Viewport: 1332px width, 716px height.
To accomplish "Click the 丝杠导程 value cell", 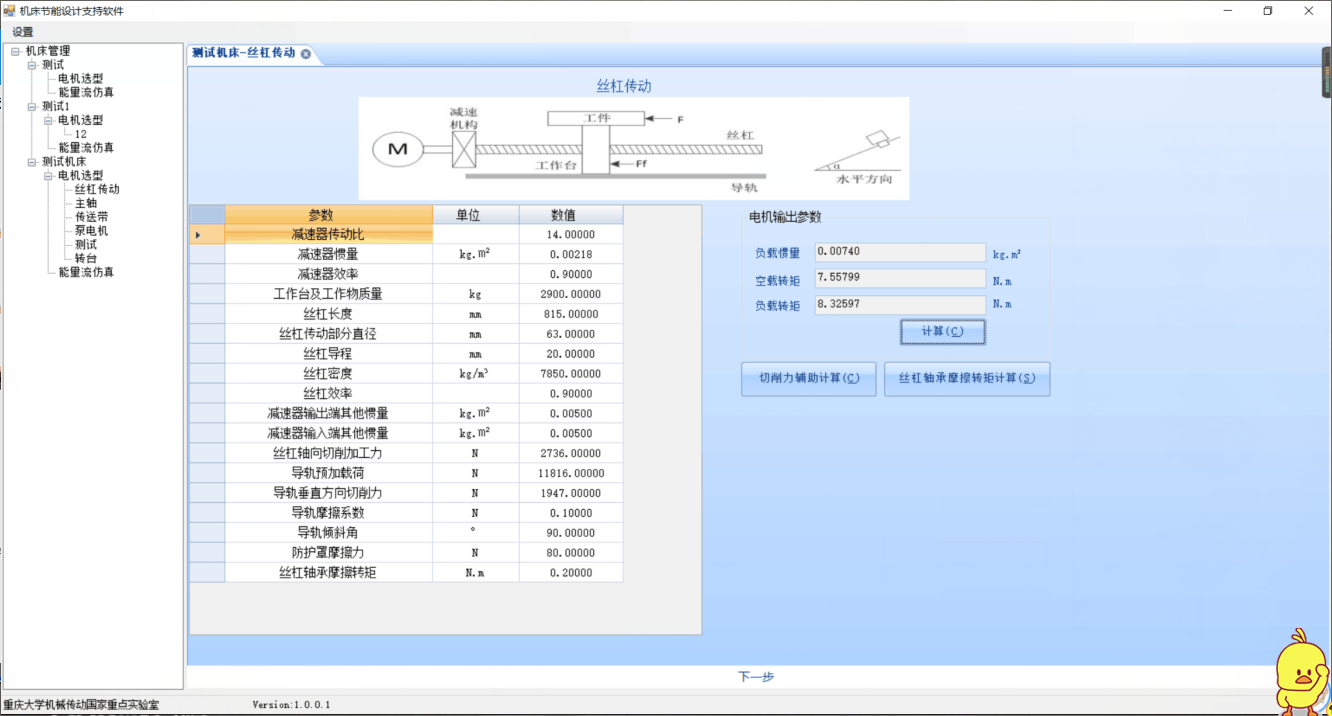I will [x=571, y=354].
